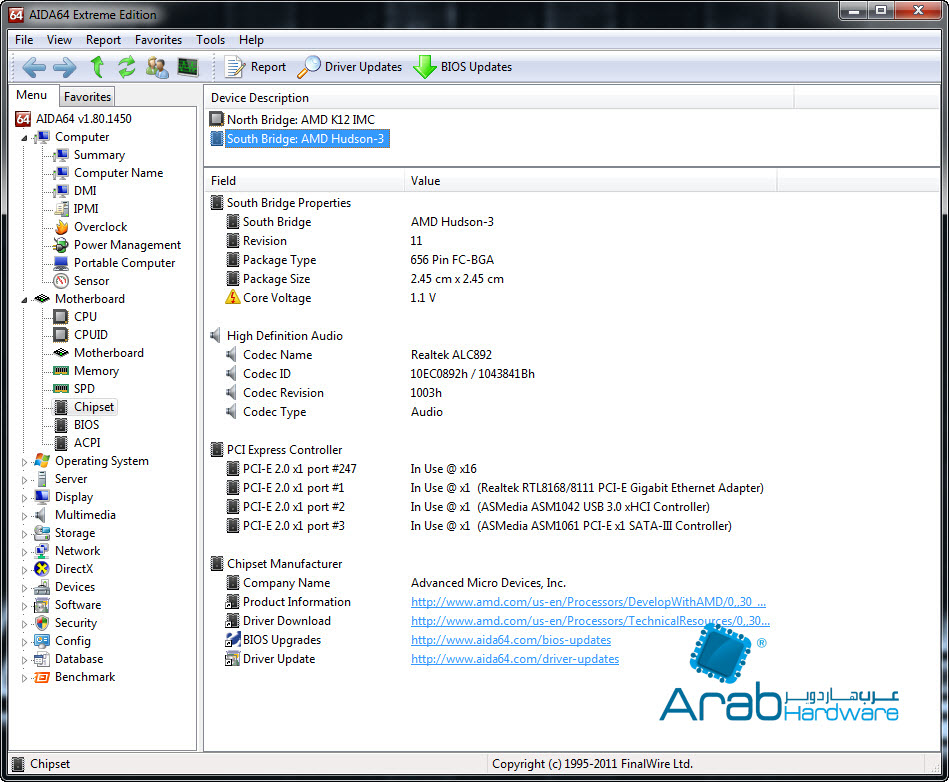Click the Manage Users toolbar icon
Screen dimensions: 949x782
pos(157,67)
